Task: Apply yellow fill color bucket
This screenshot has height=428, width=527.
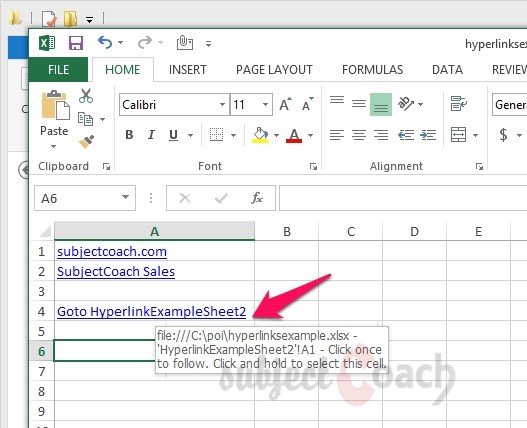Action: [260, 135]
